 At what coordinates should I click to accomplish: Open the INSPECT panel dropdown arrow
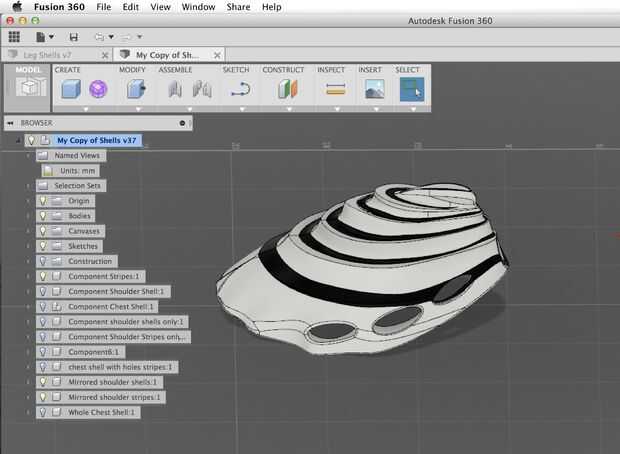[x=337, y=109]
